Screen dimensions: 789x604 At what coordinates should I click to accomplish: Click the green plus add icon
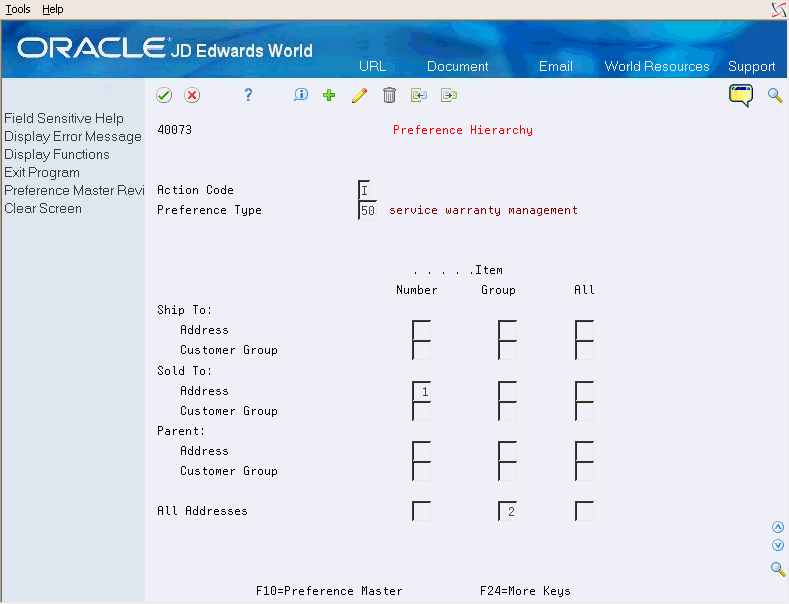(x=329, y=95)
